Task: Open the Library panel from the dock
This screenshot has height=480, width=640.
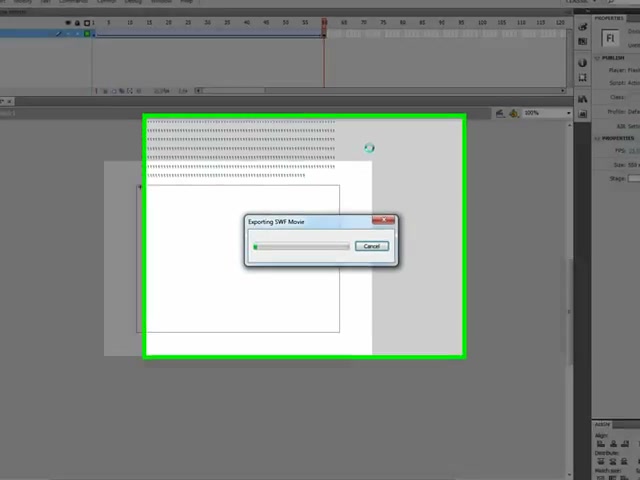Action: pyautogui.click(x=582, y=99)
